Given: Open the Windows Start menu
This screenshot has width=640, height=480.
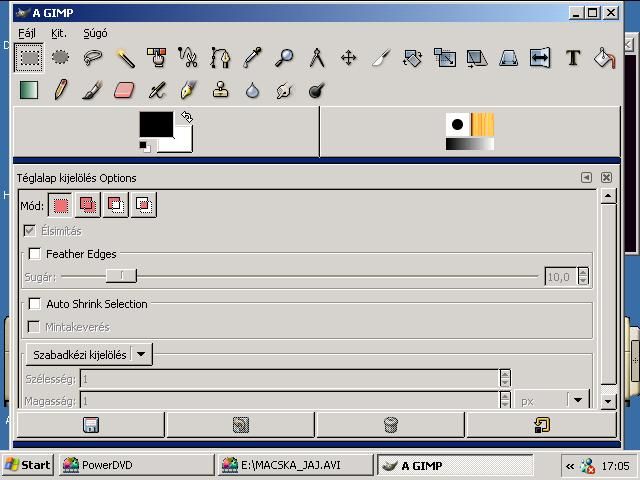Looking at the screenshot, I should 28,465.
